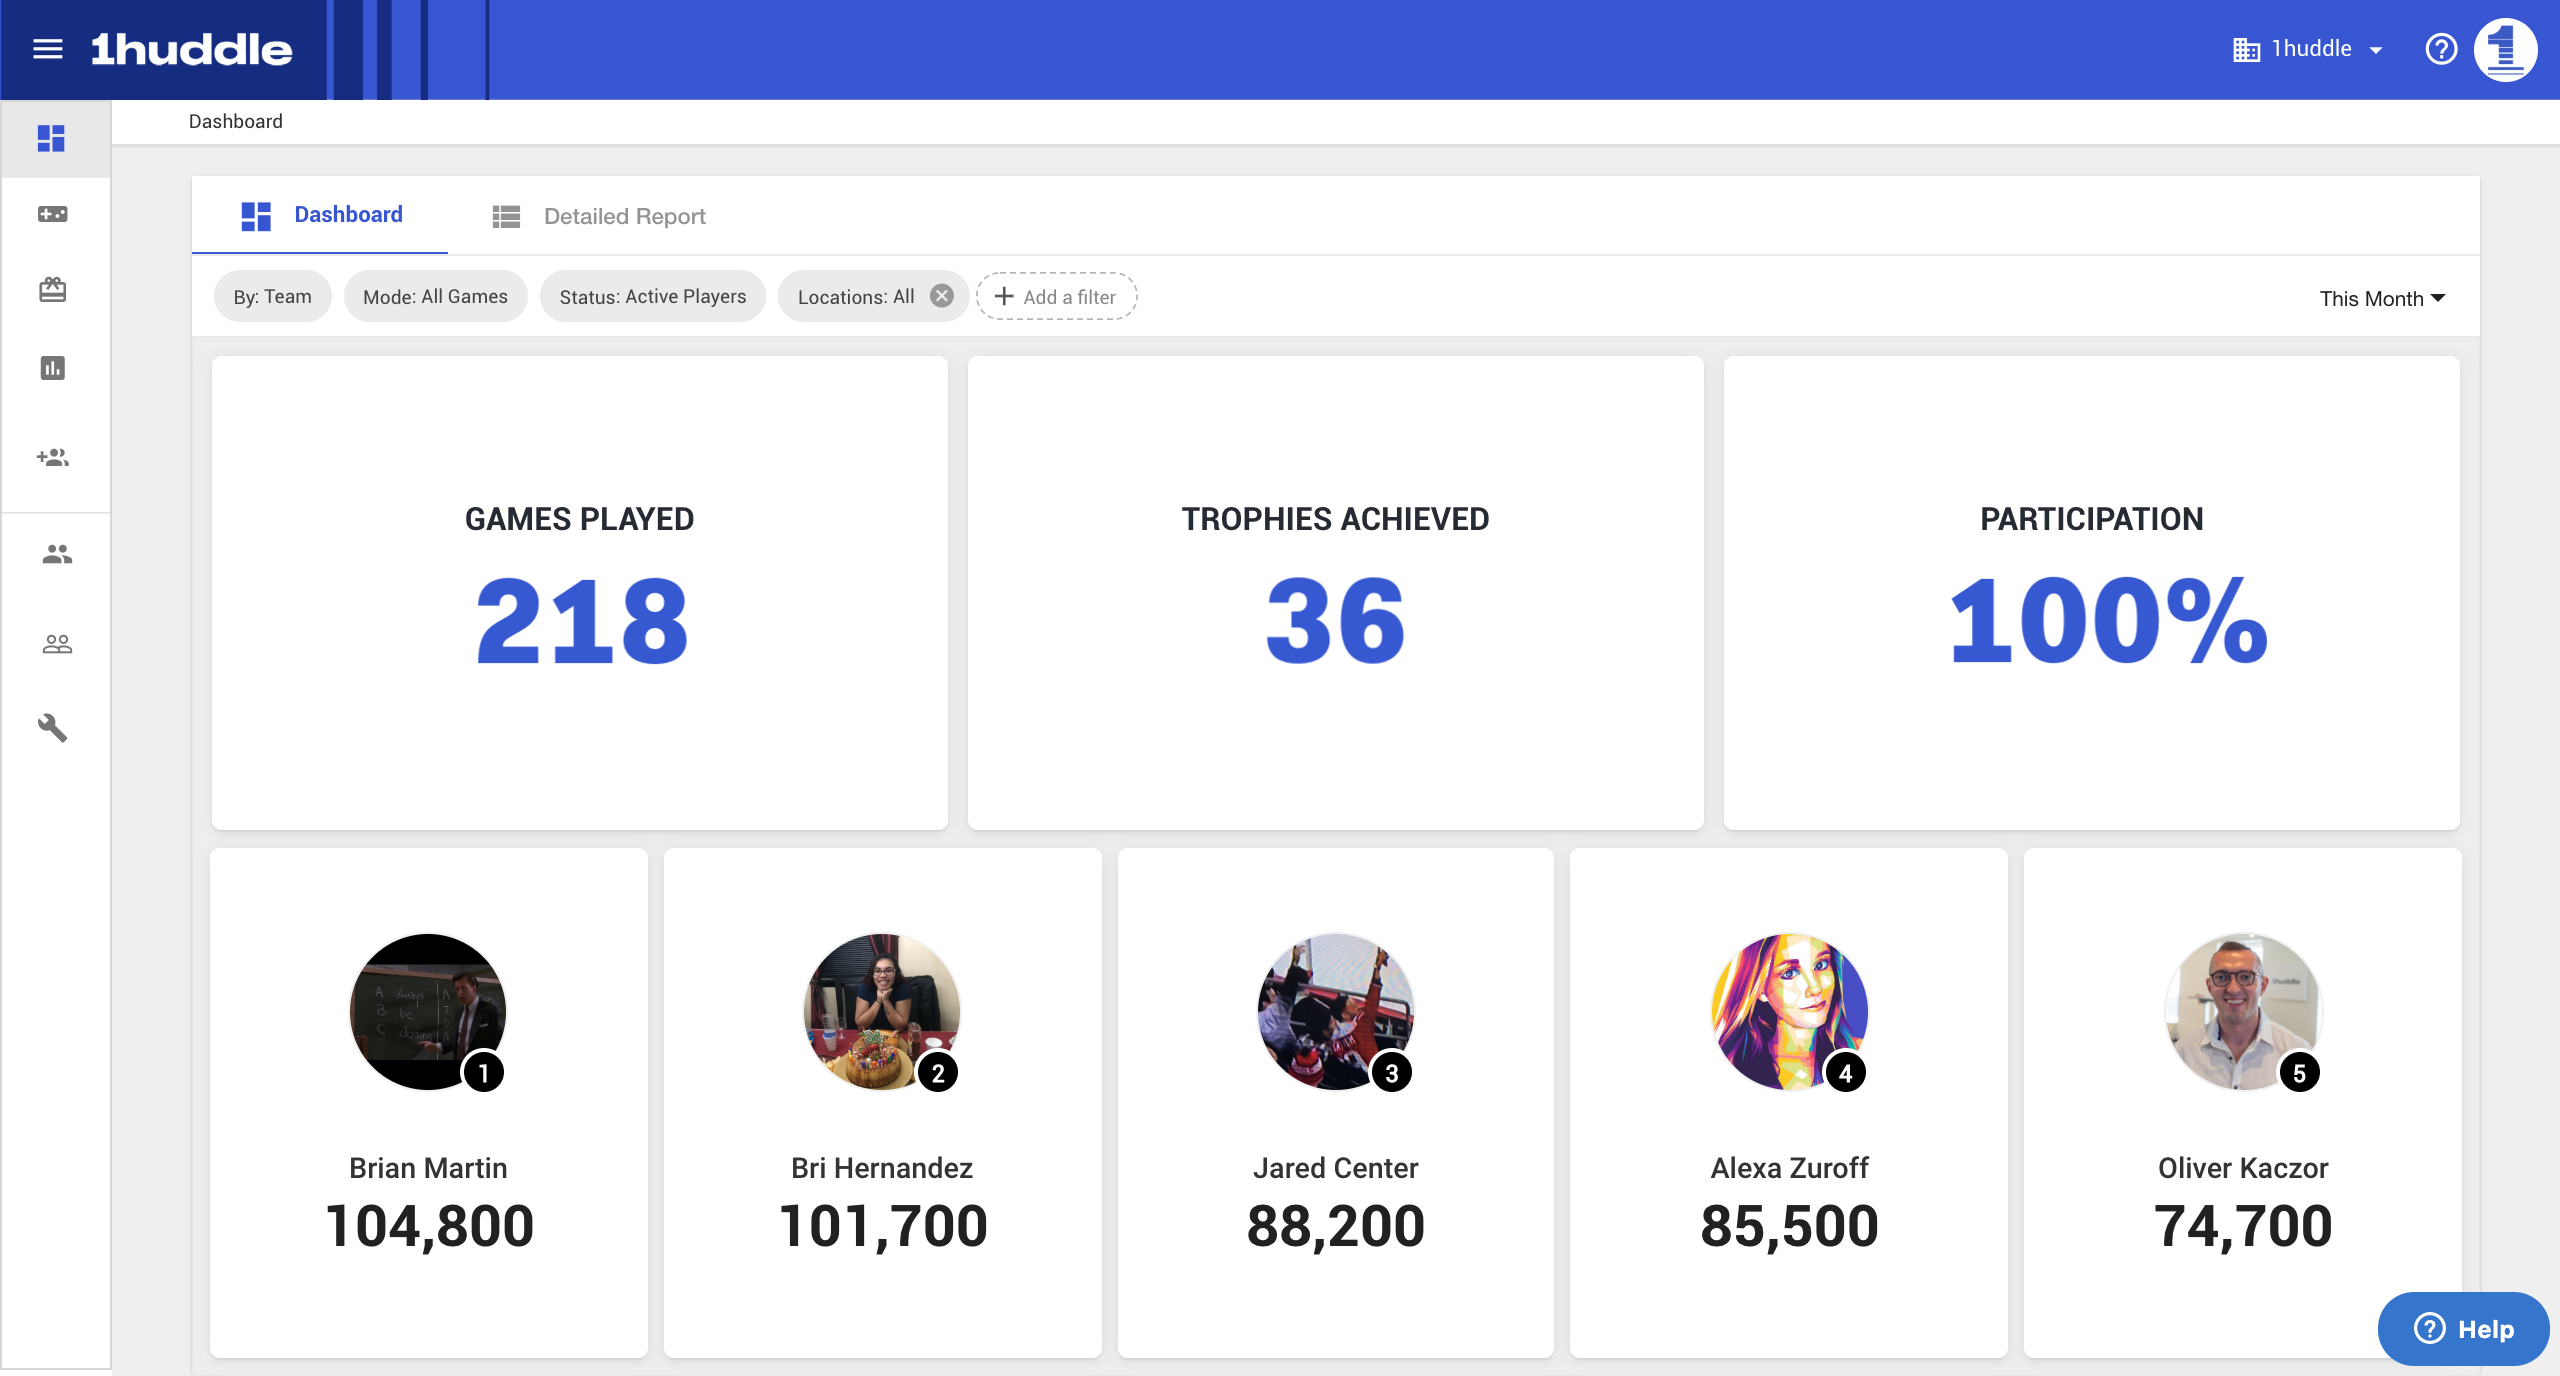Open the teams outline sidebar icon
2560x1376 pixels.
[x=57, y=644]
